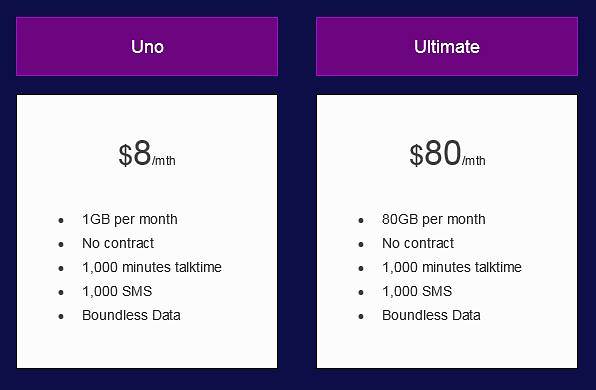Click the bullet beside Ultimate's 'Boundless Data'
Viewport: 596px width, 390px height.
click(361, 316)
